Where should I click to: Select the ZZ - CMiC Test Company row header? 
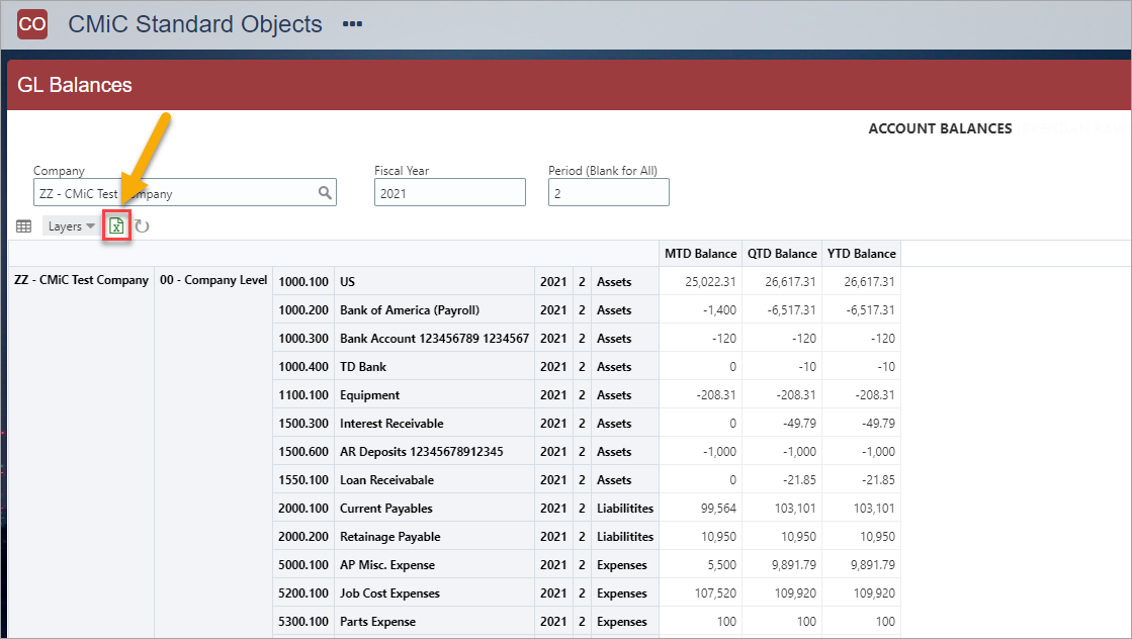coord(82,280)
